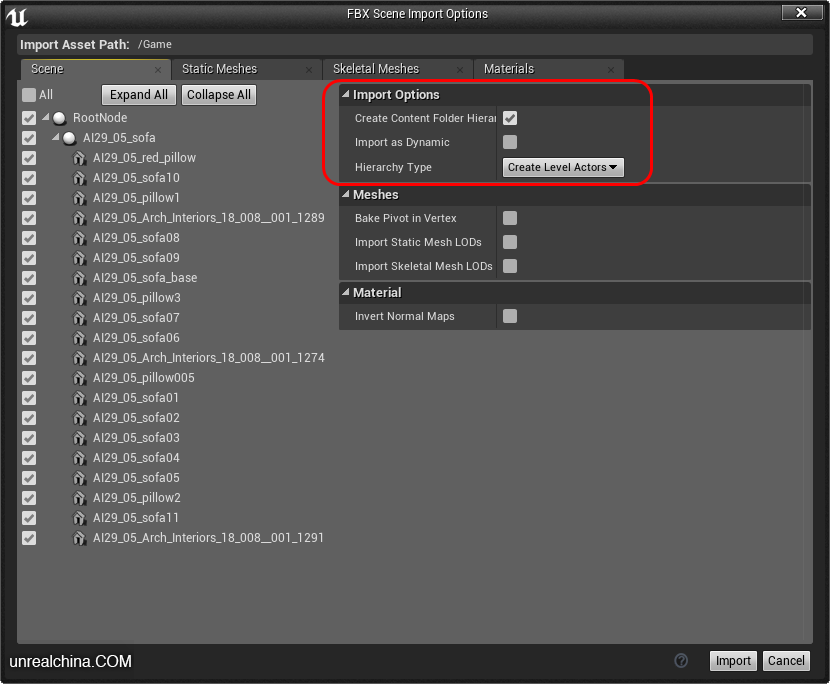
Task: Enable Bake Pivot in Vertex checkbox
Action: [510, 218]
